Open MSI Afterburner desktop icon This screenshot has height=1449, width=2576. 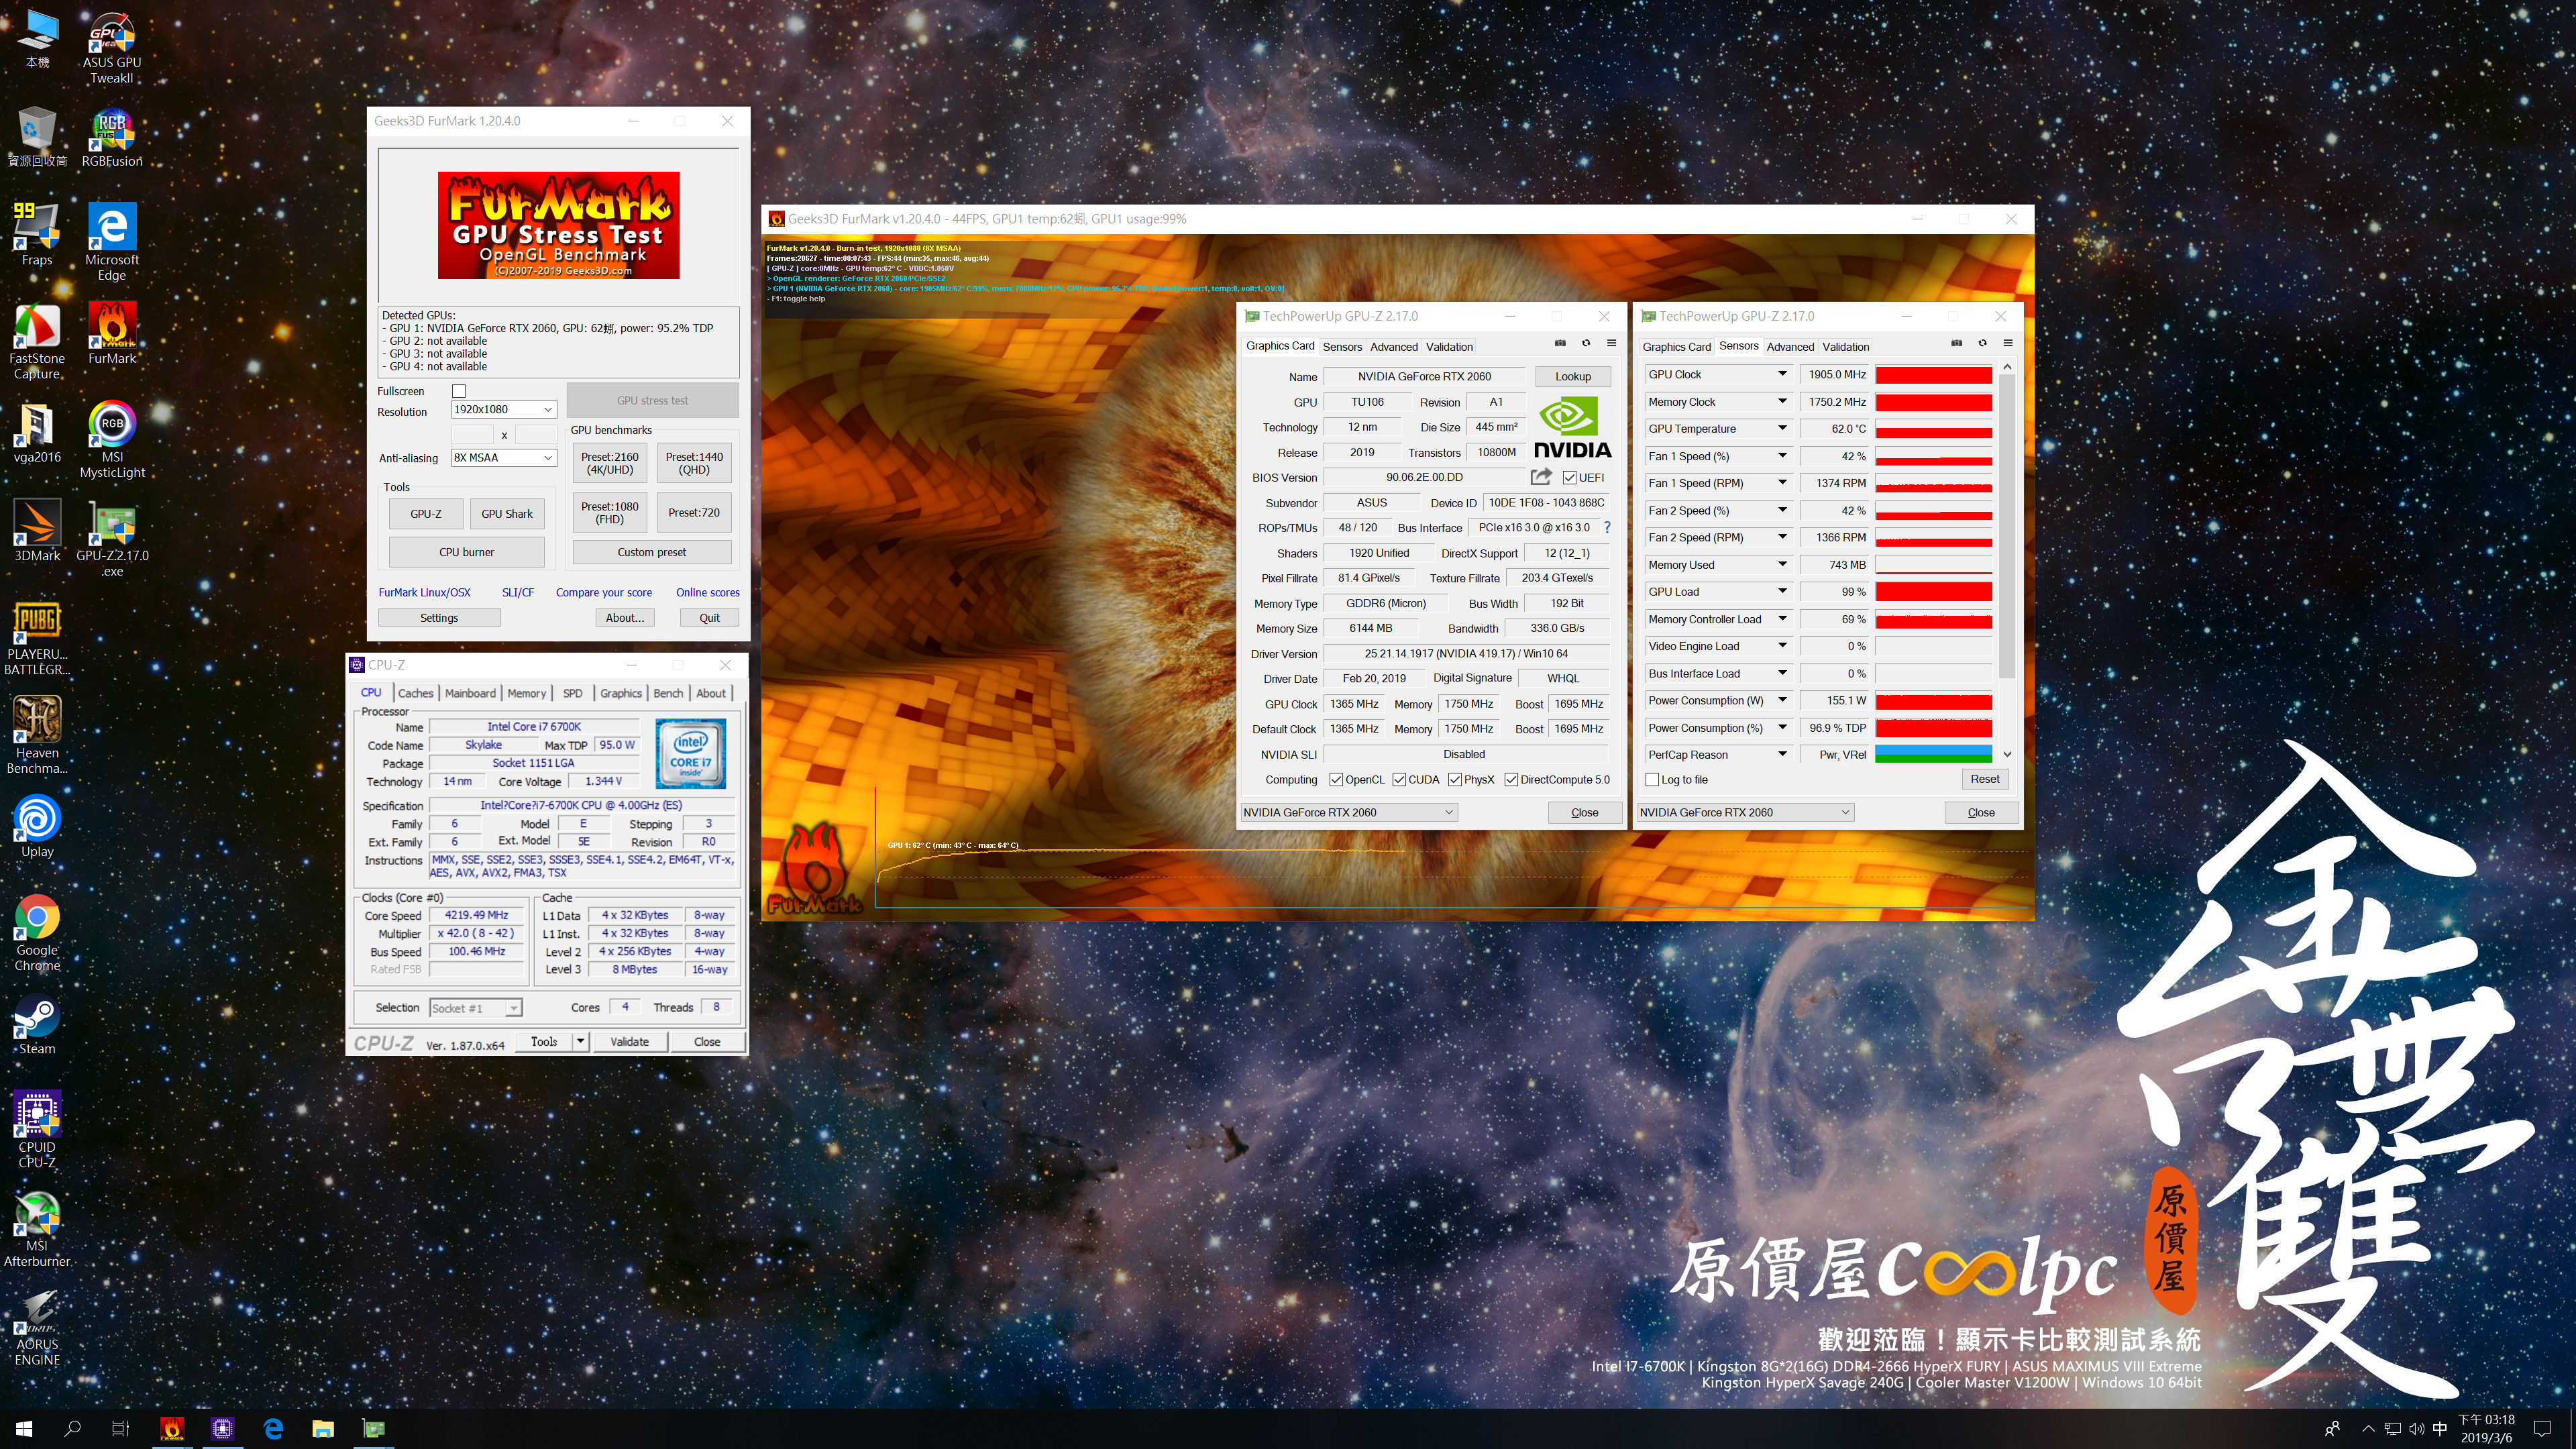point(37,1229)
